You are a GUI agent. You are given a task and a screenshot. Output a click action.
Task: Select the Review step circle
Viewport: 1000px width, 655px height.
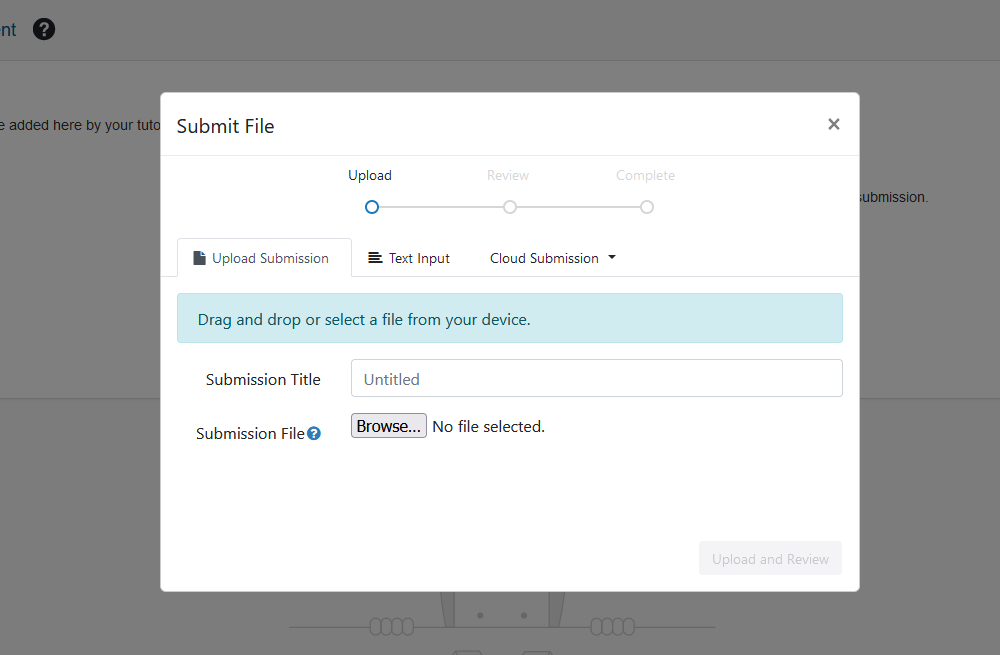coord(510,207)
